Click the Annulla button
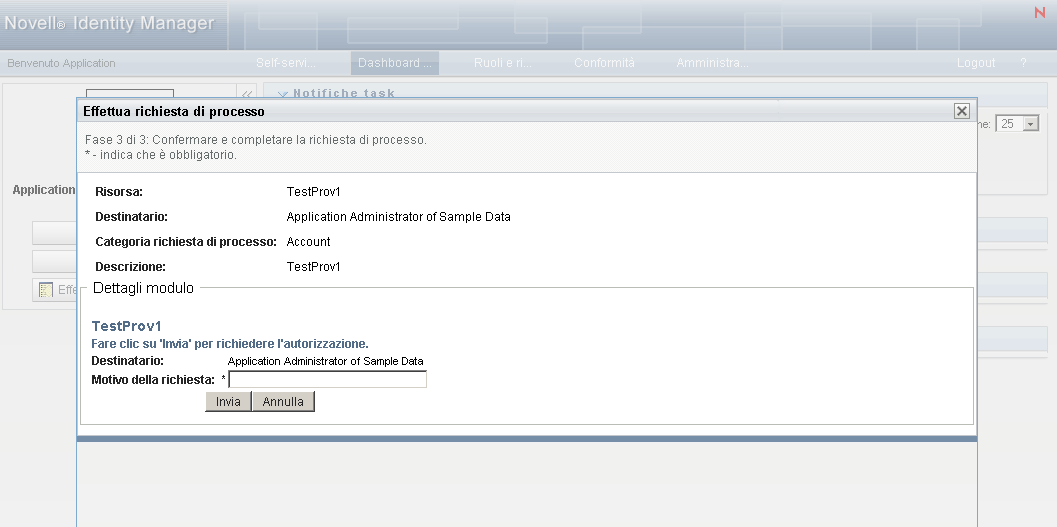Screen dimensions: 1057x527 283,402
